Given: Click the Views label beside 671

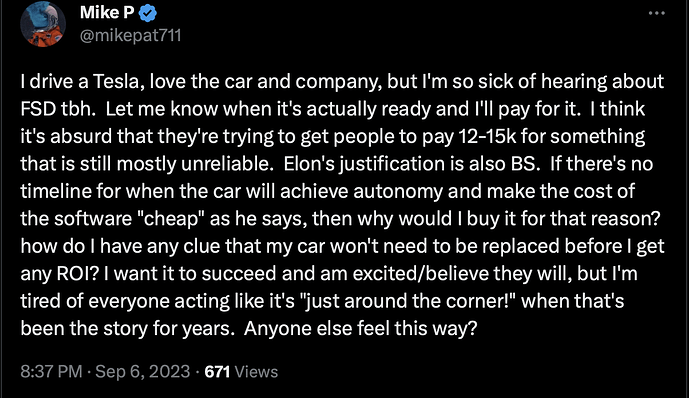Looking at the screenshot, I should [x=256, y=372].
